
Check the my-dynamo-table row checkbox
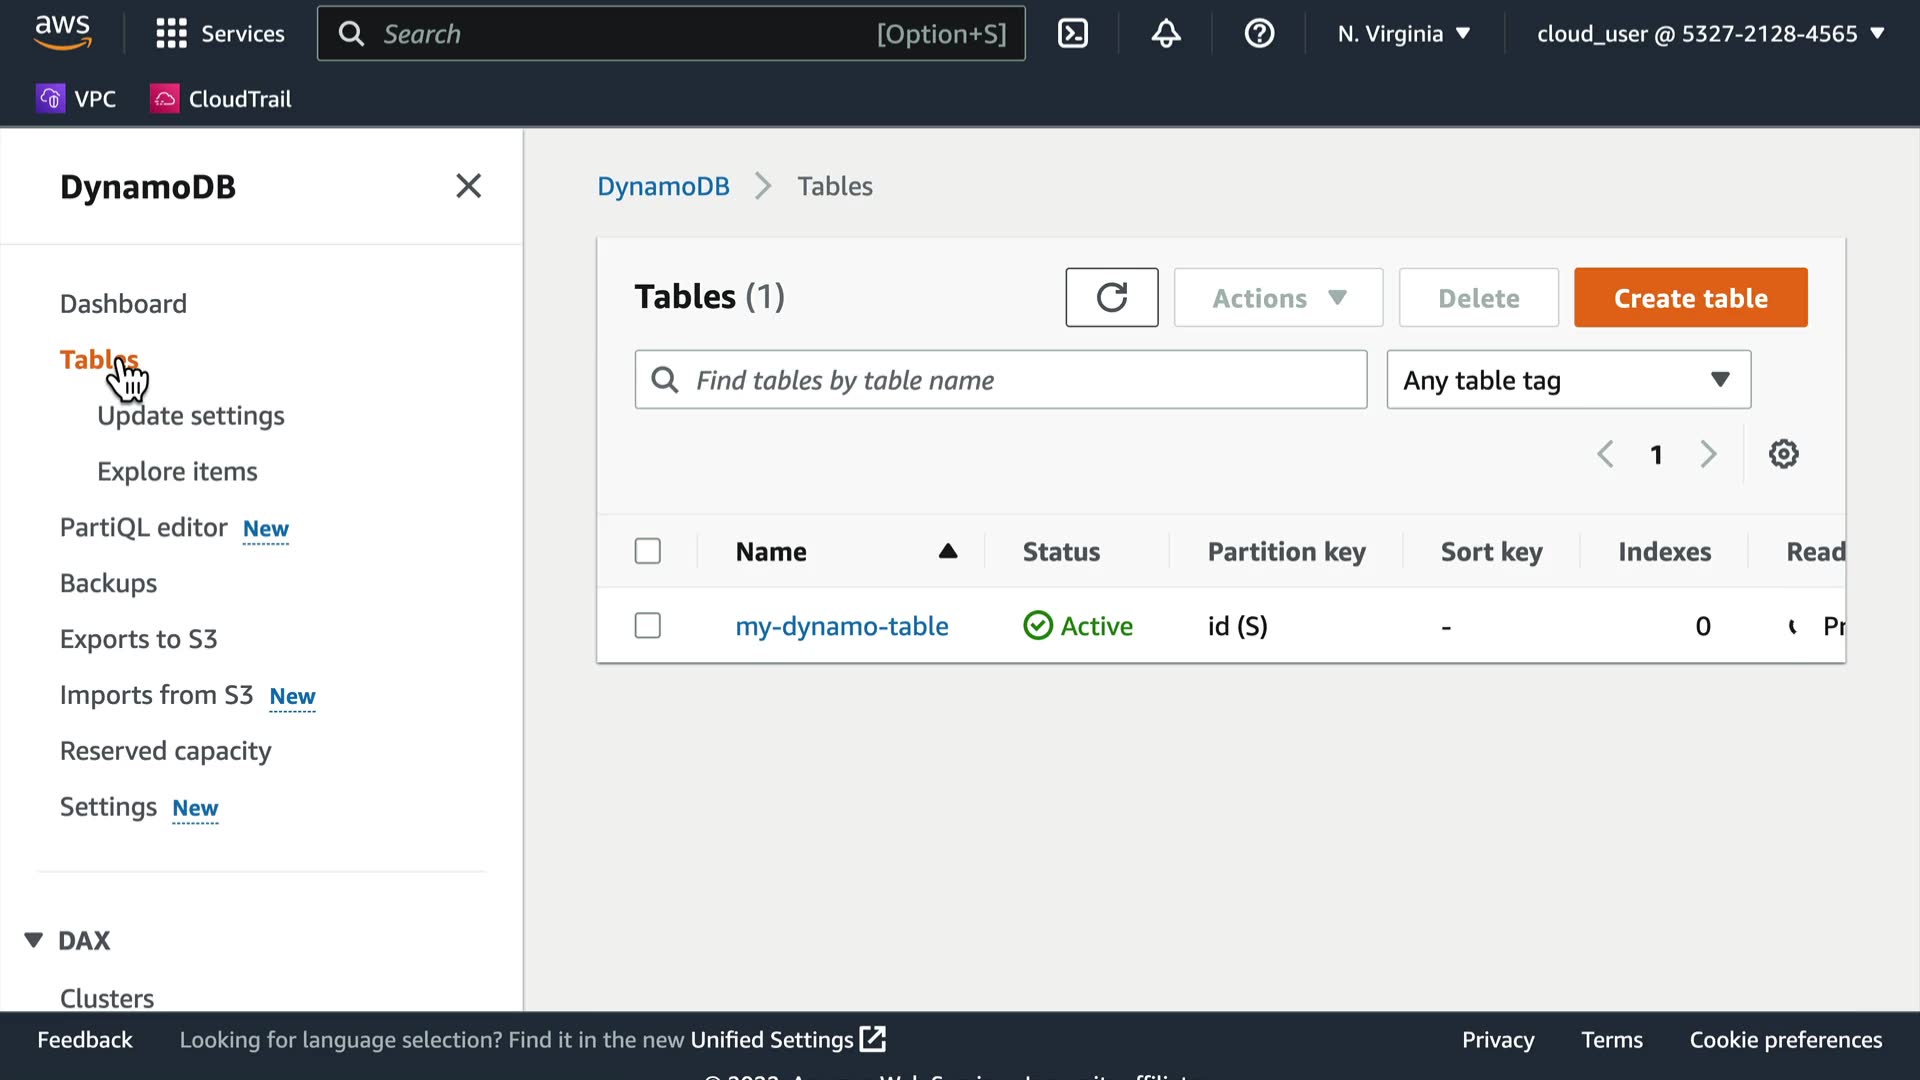point(648,626)
